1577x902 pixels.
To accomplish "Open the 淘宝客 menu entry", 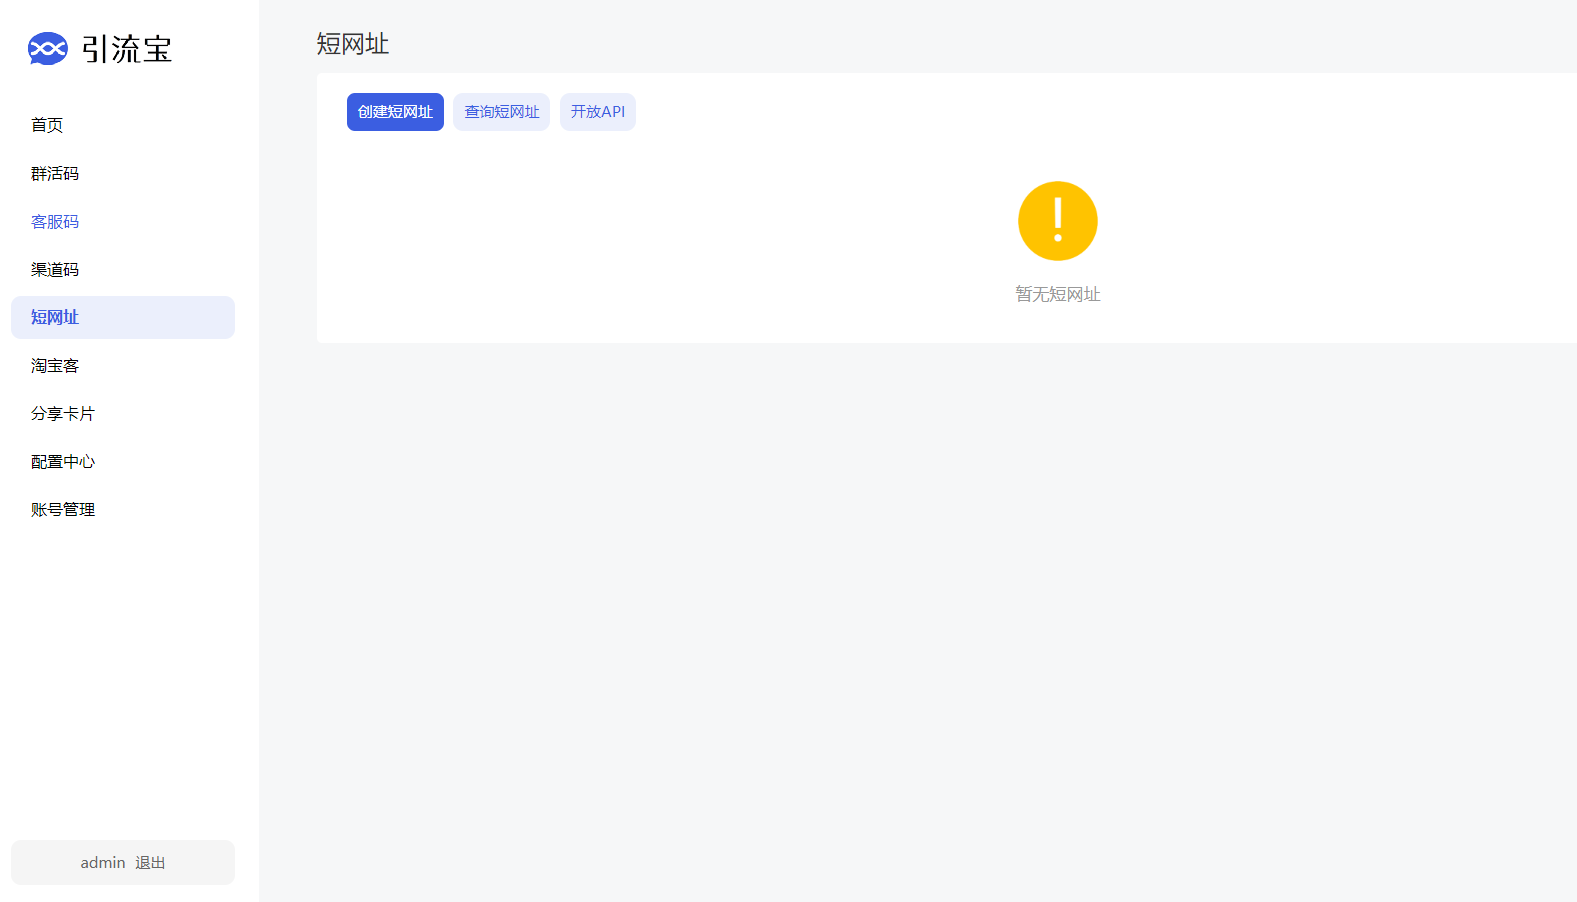I will 55,365.
